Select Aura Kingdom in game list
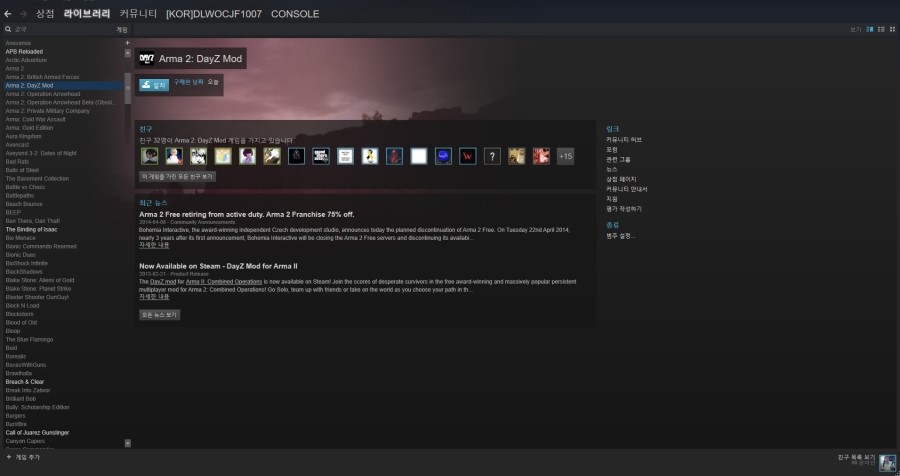The width and height of the screenshot is (900, 476). point(24,136)
